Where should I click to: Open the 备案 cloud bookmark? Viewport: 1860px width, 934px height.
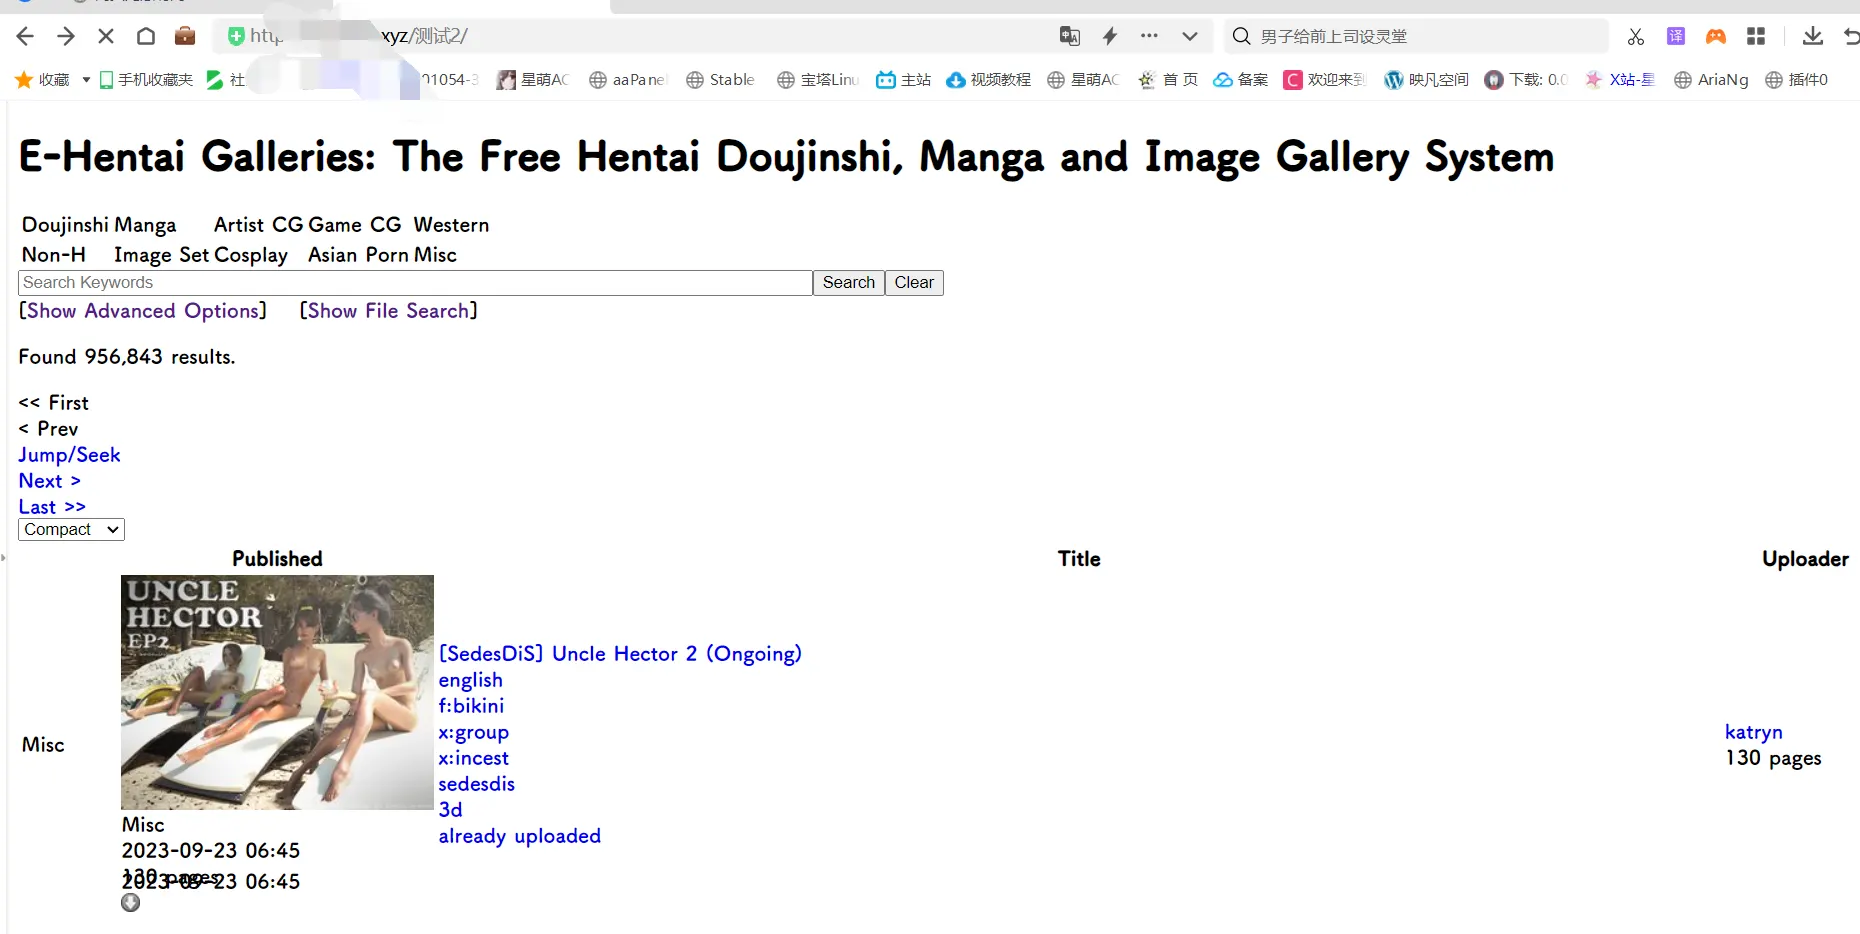(x=1241, y=80)
